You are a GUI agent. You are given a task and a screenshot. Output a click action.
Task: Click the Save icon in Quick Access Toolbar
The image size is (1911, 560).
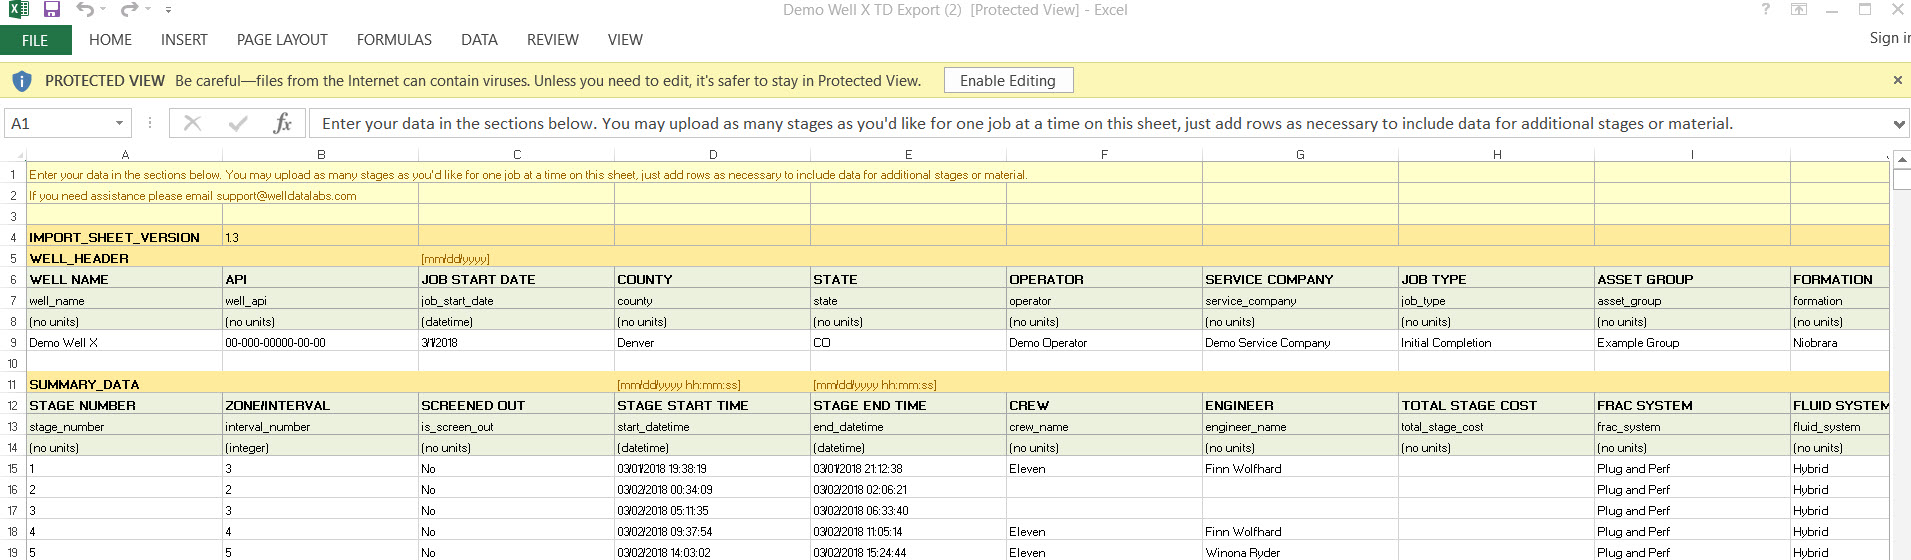52,10
